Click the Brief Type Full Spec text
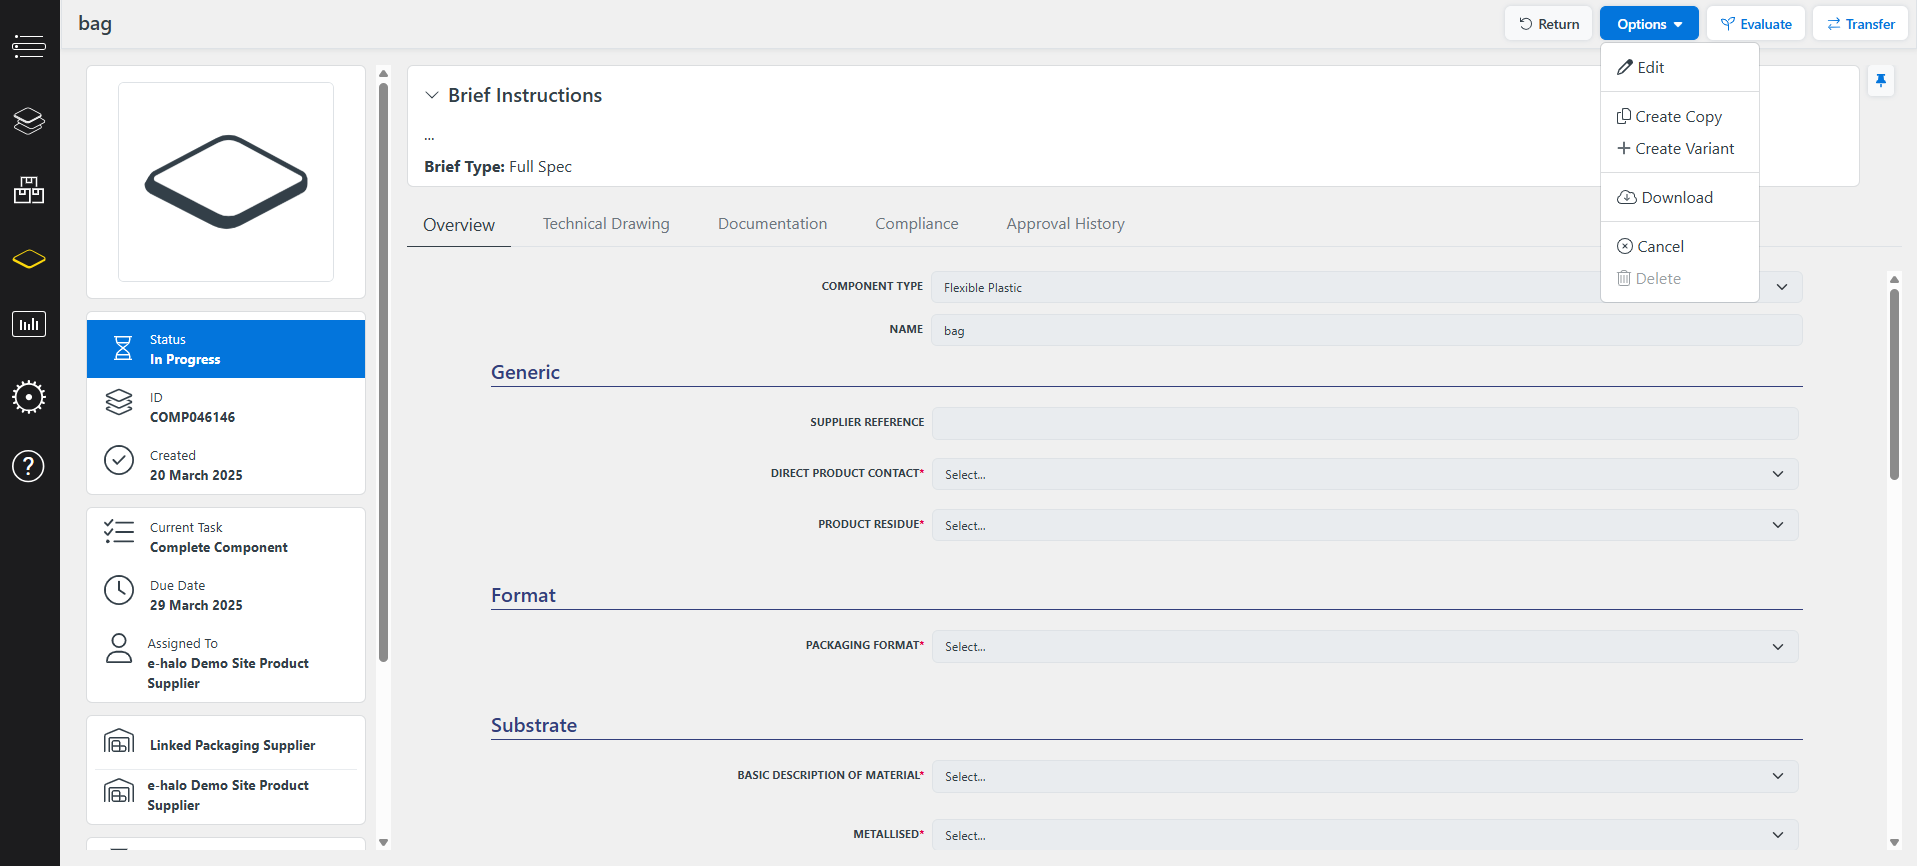Image resolution: width=1917 pixels, height=866 pixels. 498,166
